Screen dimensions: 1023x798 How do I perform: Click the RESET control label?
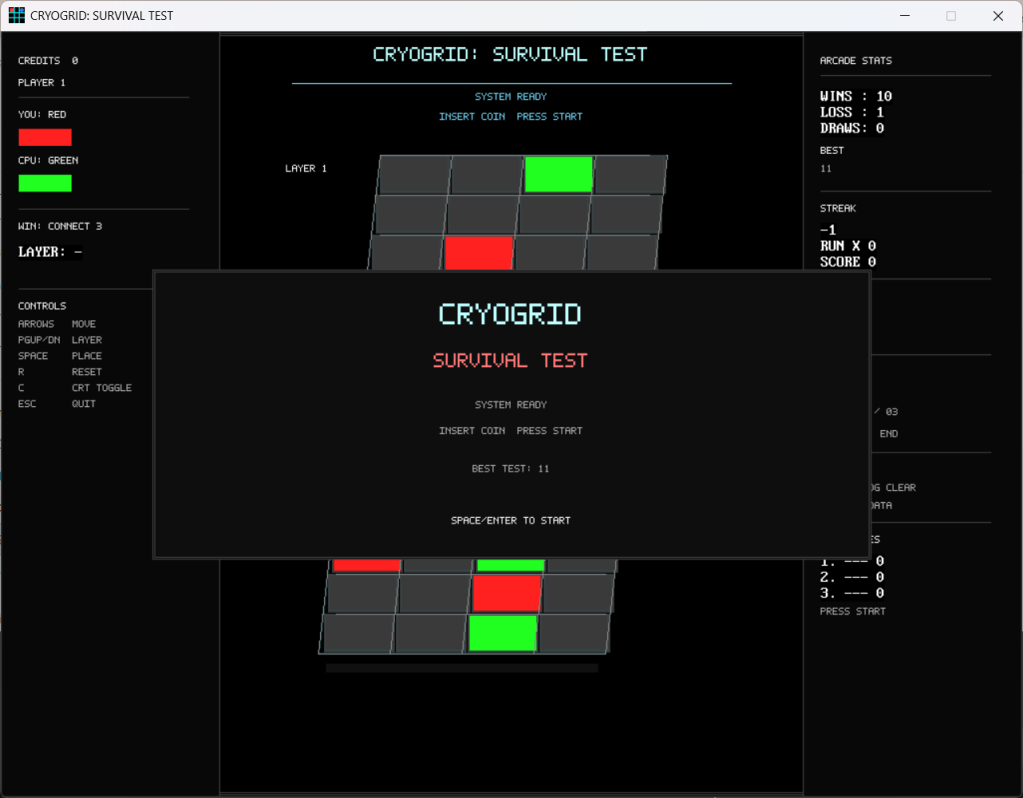pos(86,372)
